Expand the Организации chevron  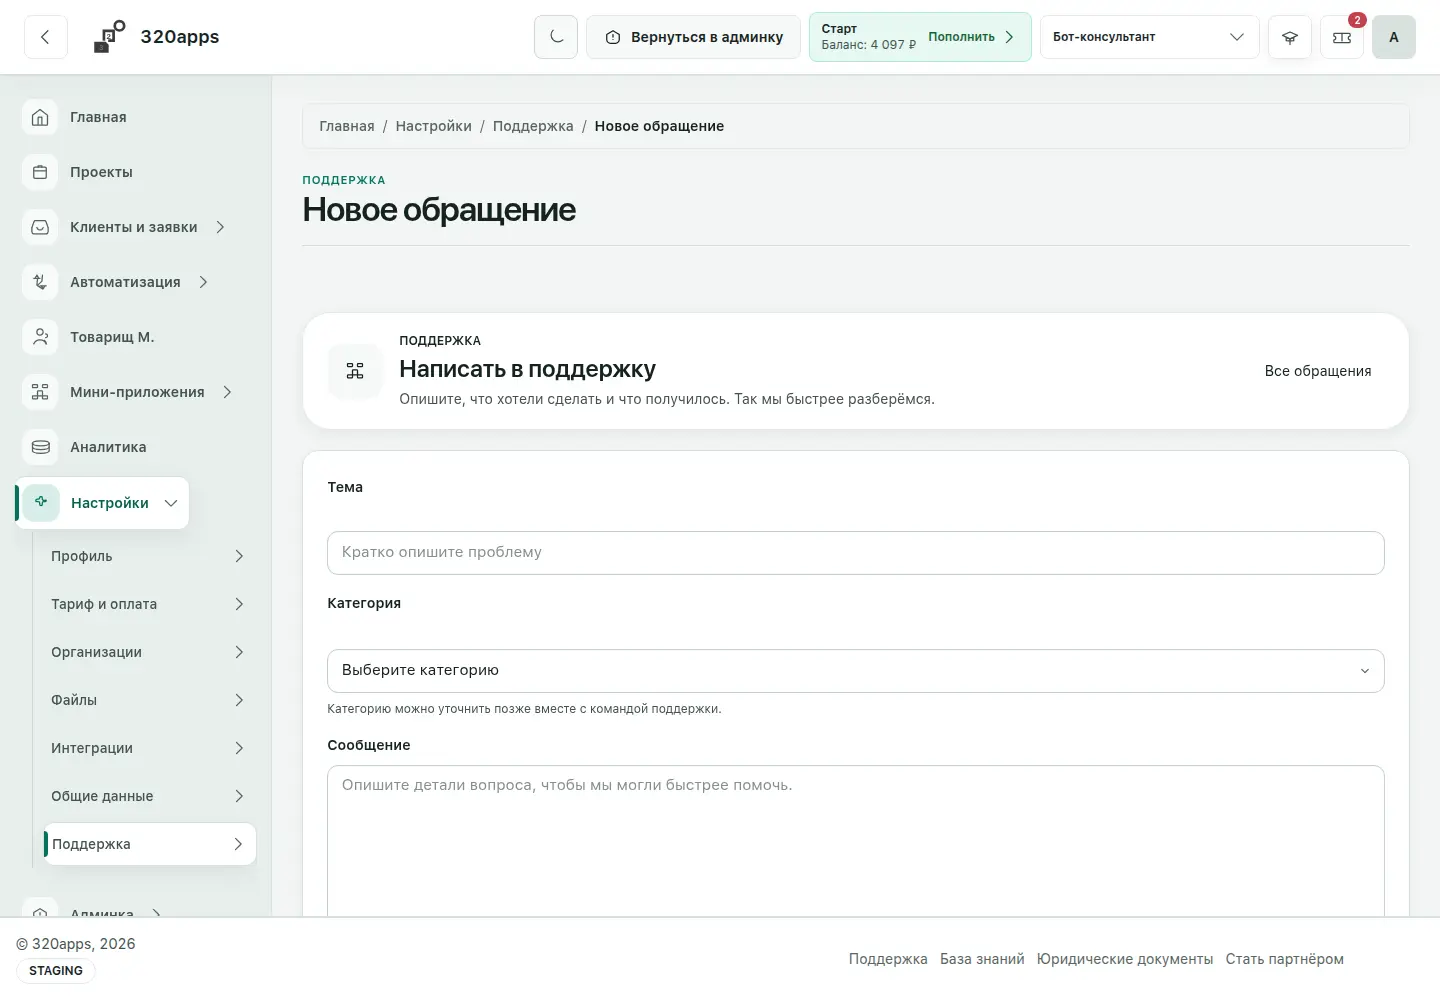point(239,652)
